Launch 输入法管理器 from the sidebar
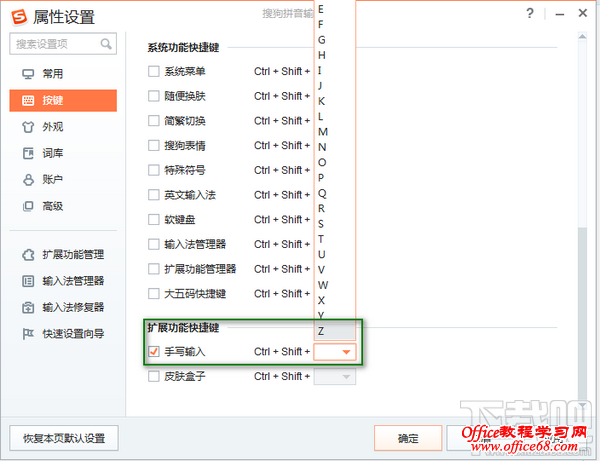The width and height of the screenshot is (600, 461). [x=63, y=281]
